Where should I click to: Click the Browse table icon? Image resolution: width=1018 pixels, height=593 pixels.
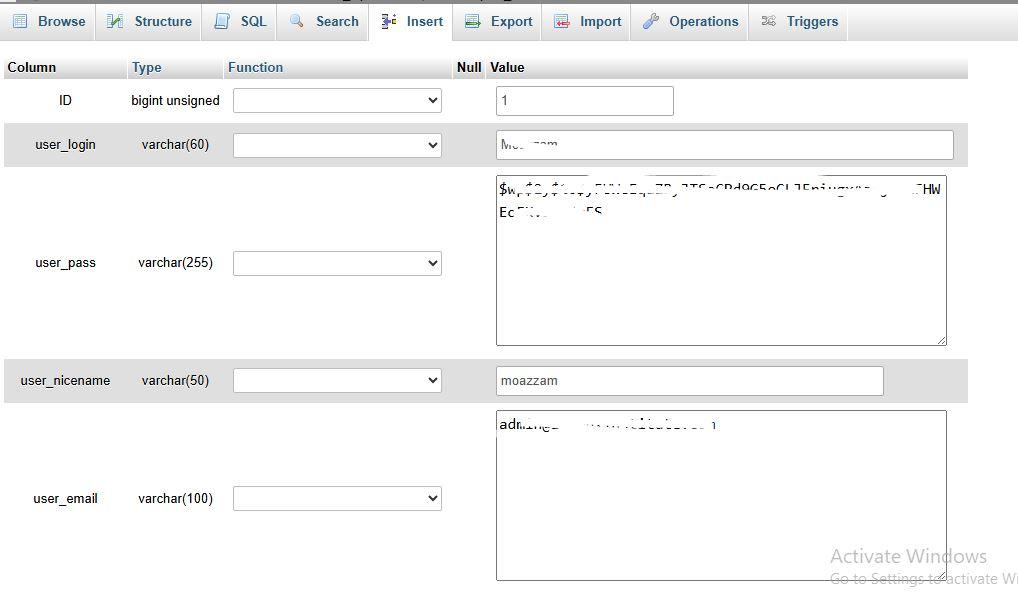[x=20, y=21]
